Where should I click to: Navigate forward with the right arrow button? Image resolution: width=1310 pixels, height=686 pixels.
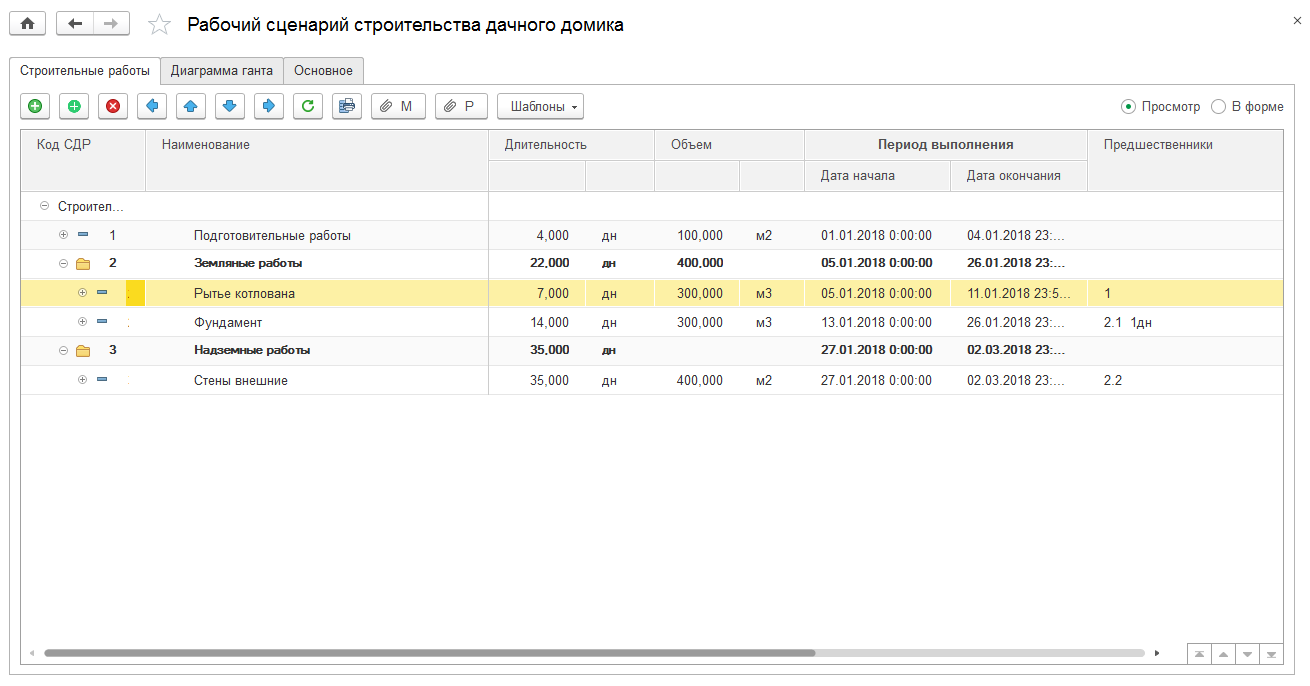111,24
